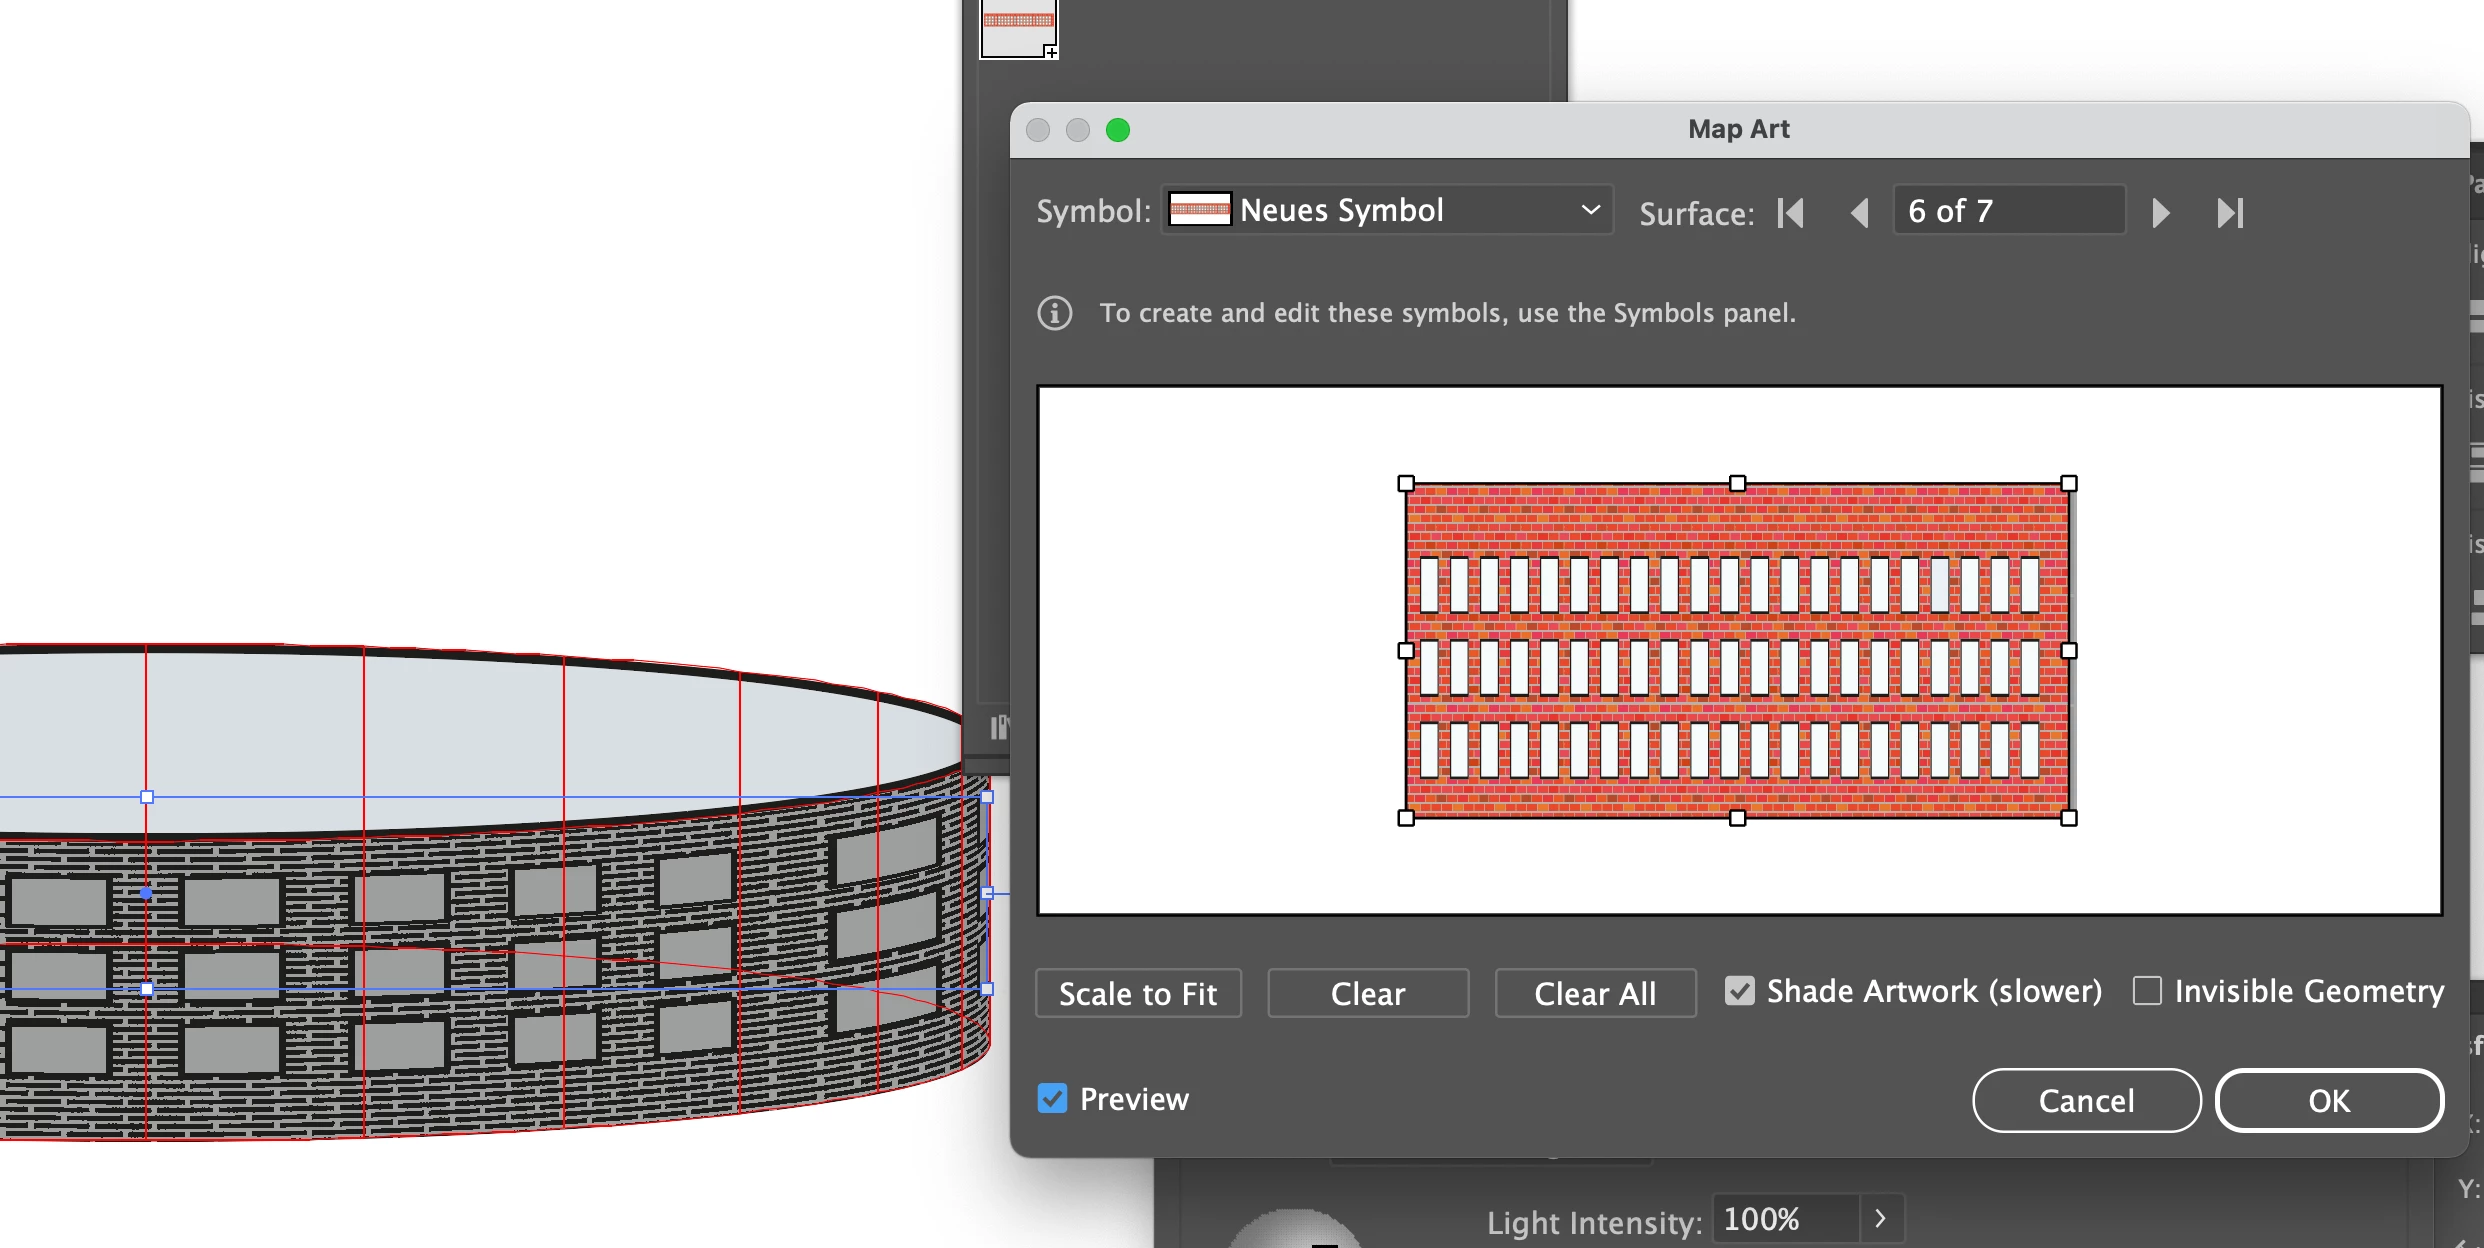Click the Clear All button
Viewport: 2484px width, 1248px height.
tap(1595, 993)
